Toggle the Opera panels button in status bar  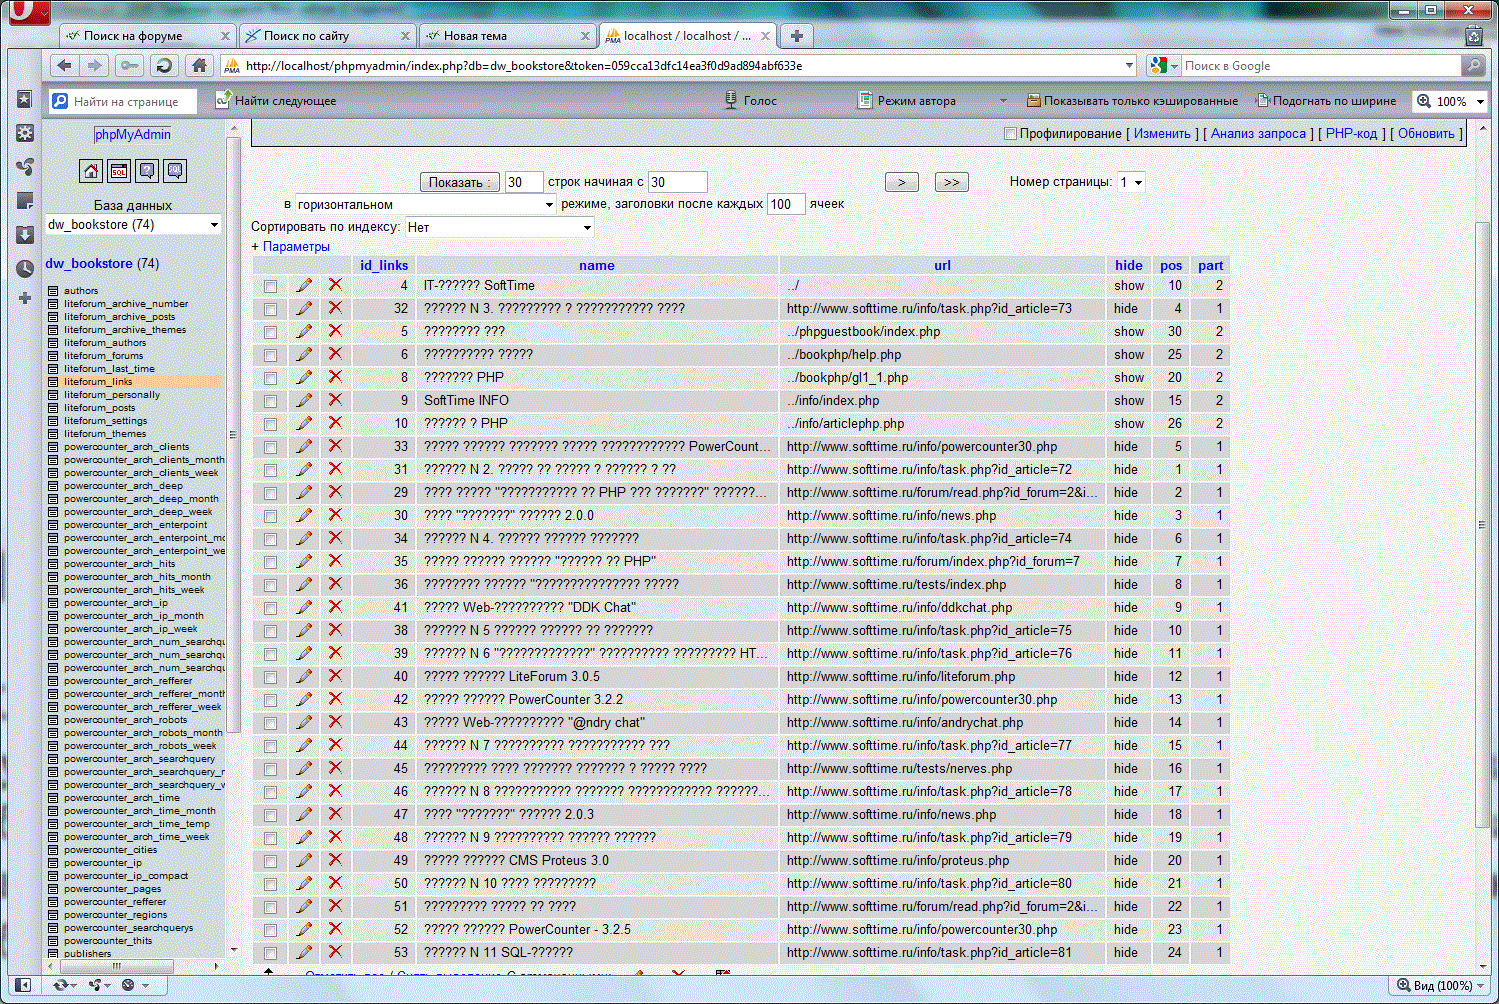23,985
